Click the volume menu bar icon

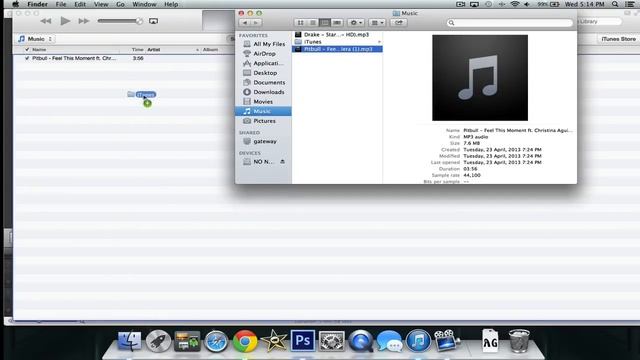coord(527,4)
